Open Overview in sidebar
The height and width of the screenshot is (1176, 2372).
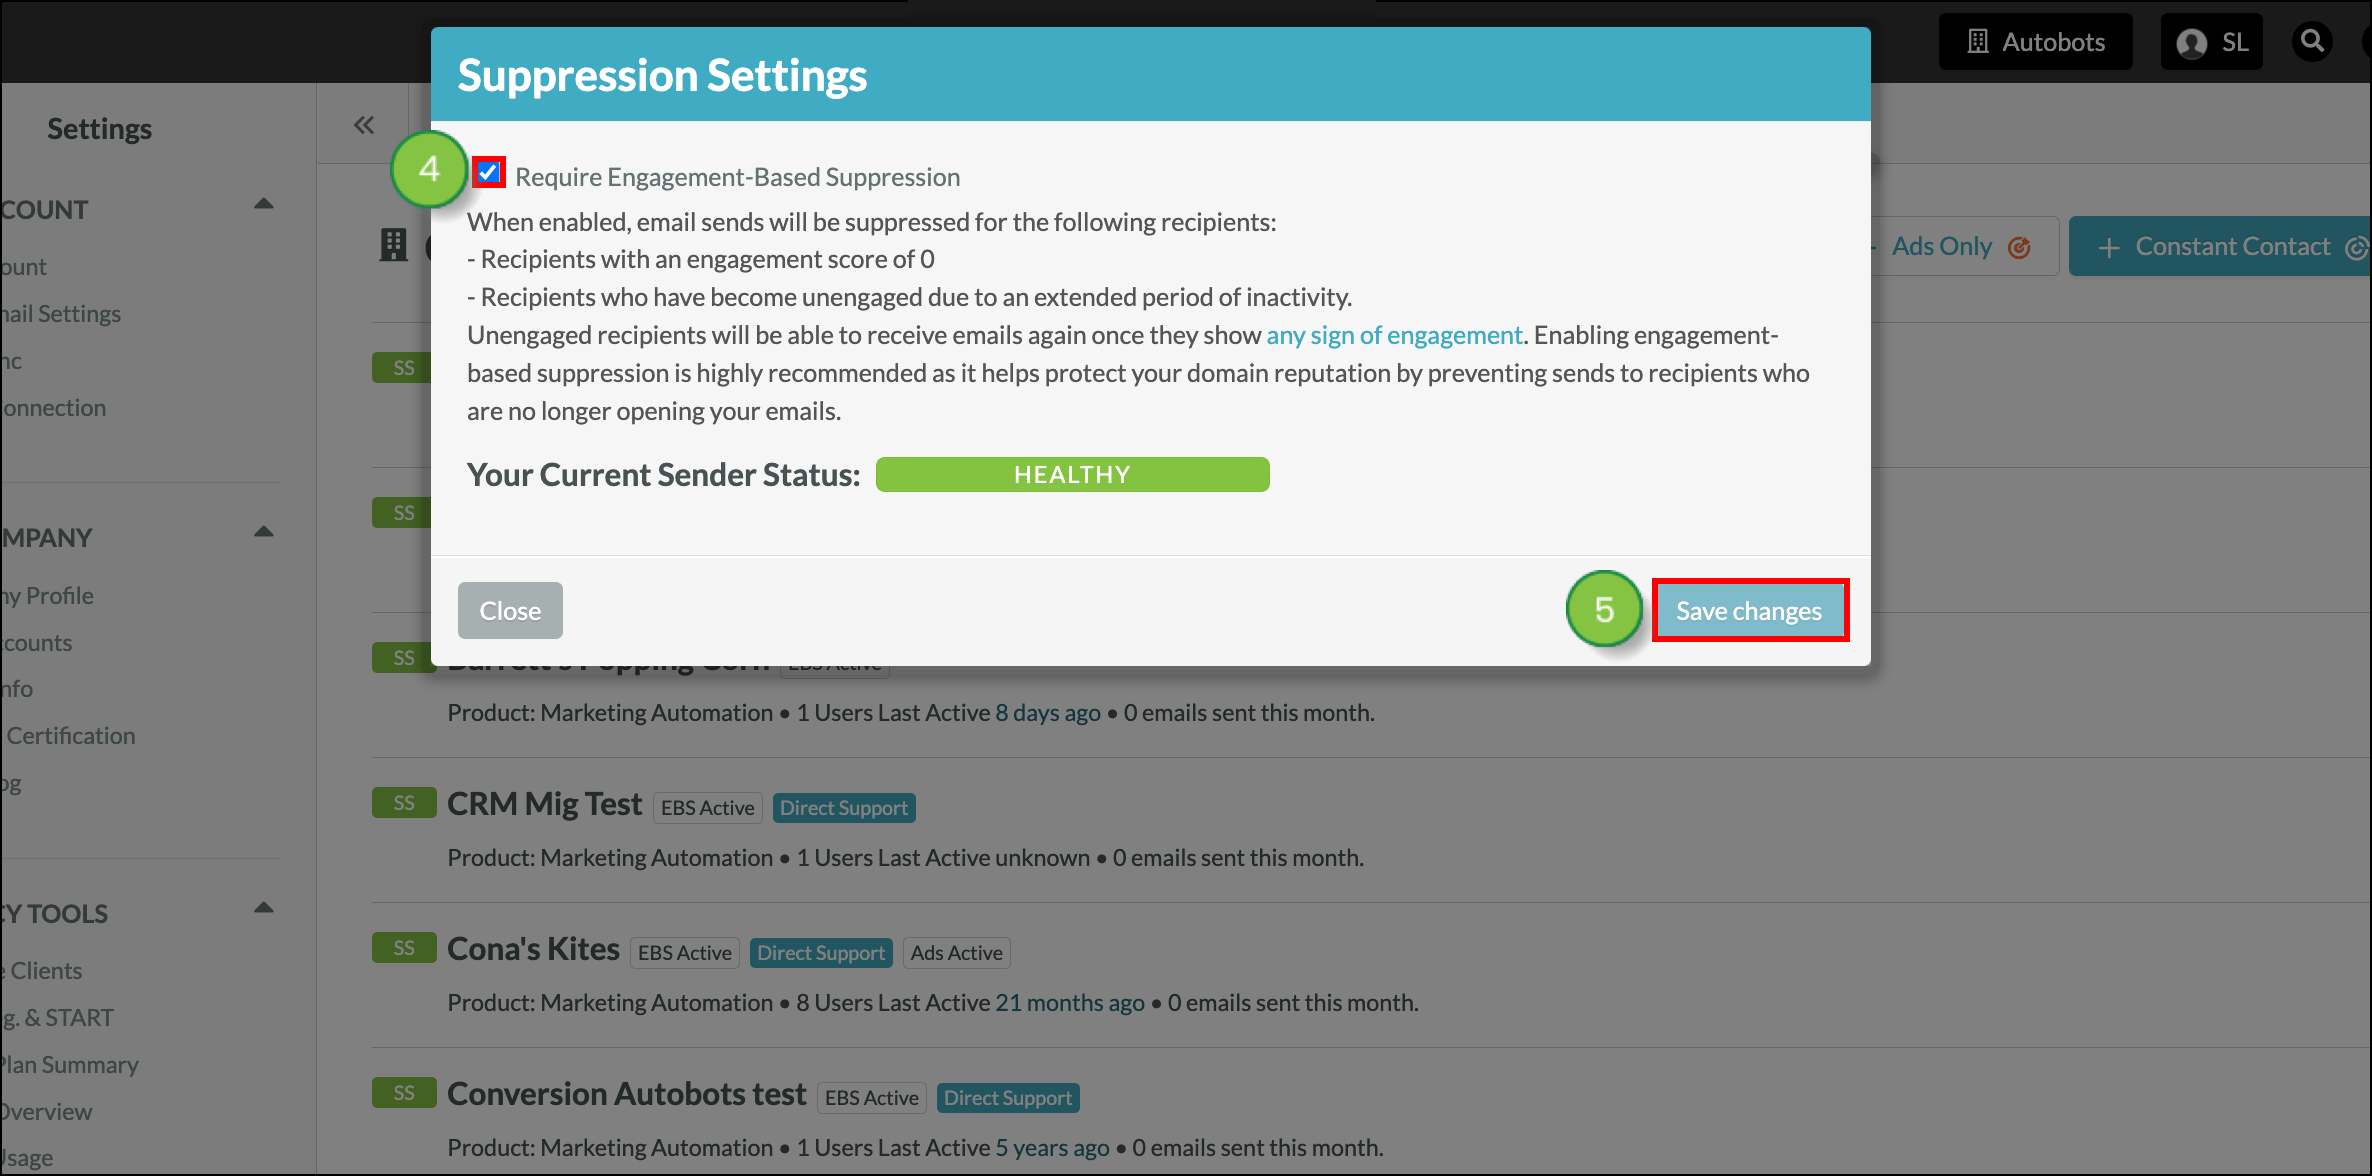coord(46,1112)
